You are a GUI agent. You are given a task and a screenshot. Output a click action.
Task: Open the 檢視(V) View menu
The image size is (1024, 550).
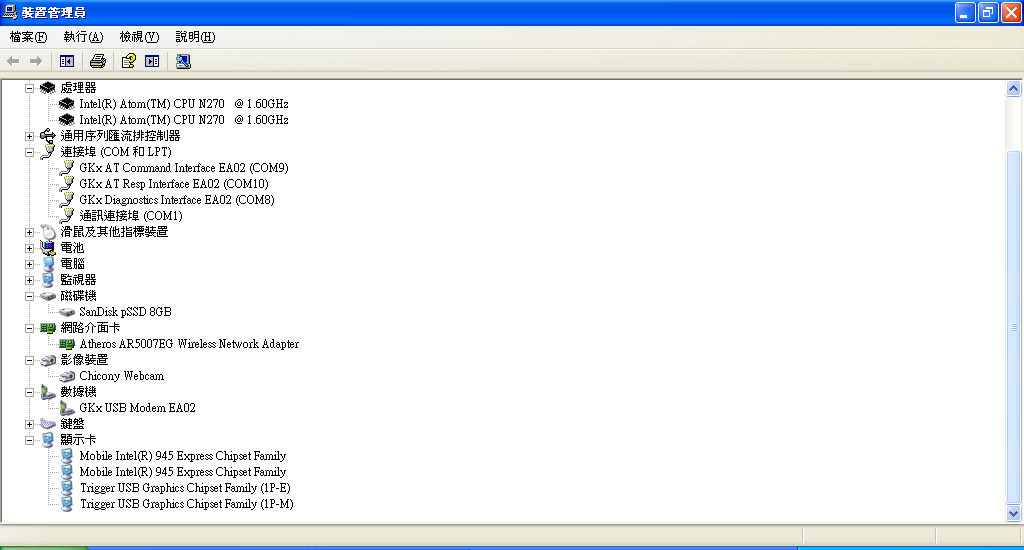[x=139, y=37]
